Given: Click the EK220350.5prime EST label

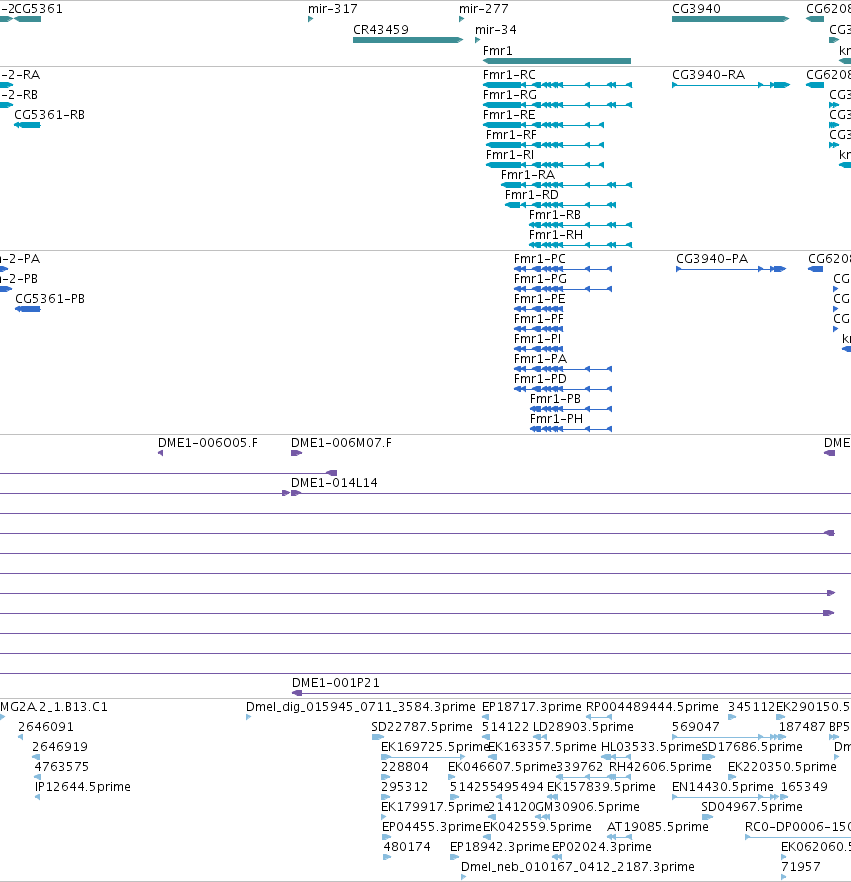Looking at the screenshot, I should click(x=782, y=767).
